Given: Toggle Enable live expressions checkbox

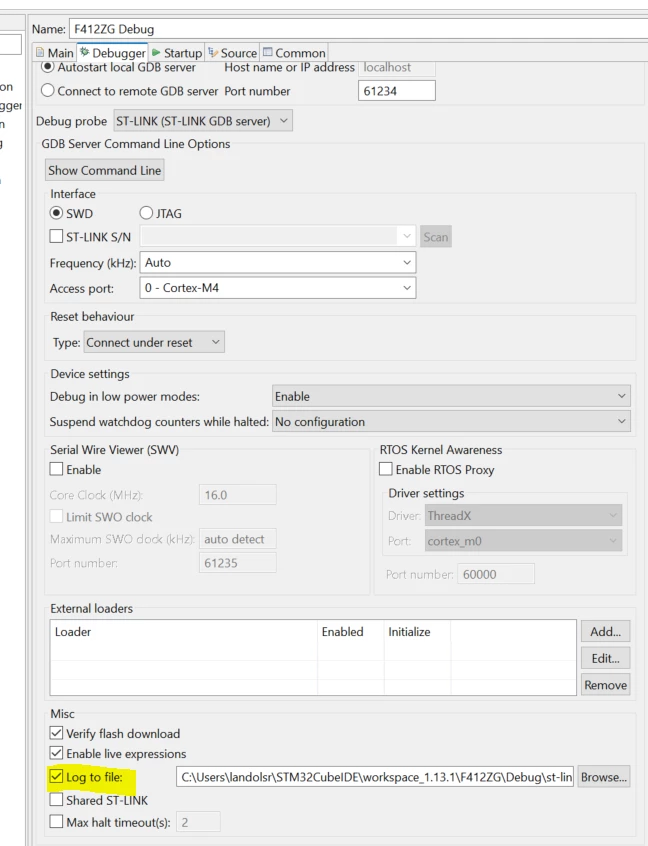Looking at the screenshot, I should coord(56,753).
